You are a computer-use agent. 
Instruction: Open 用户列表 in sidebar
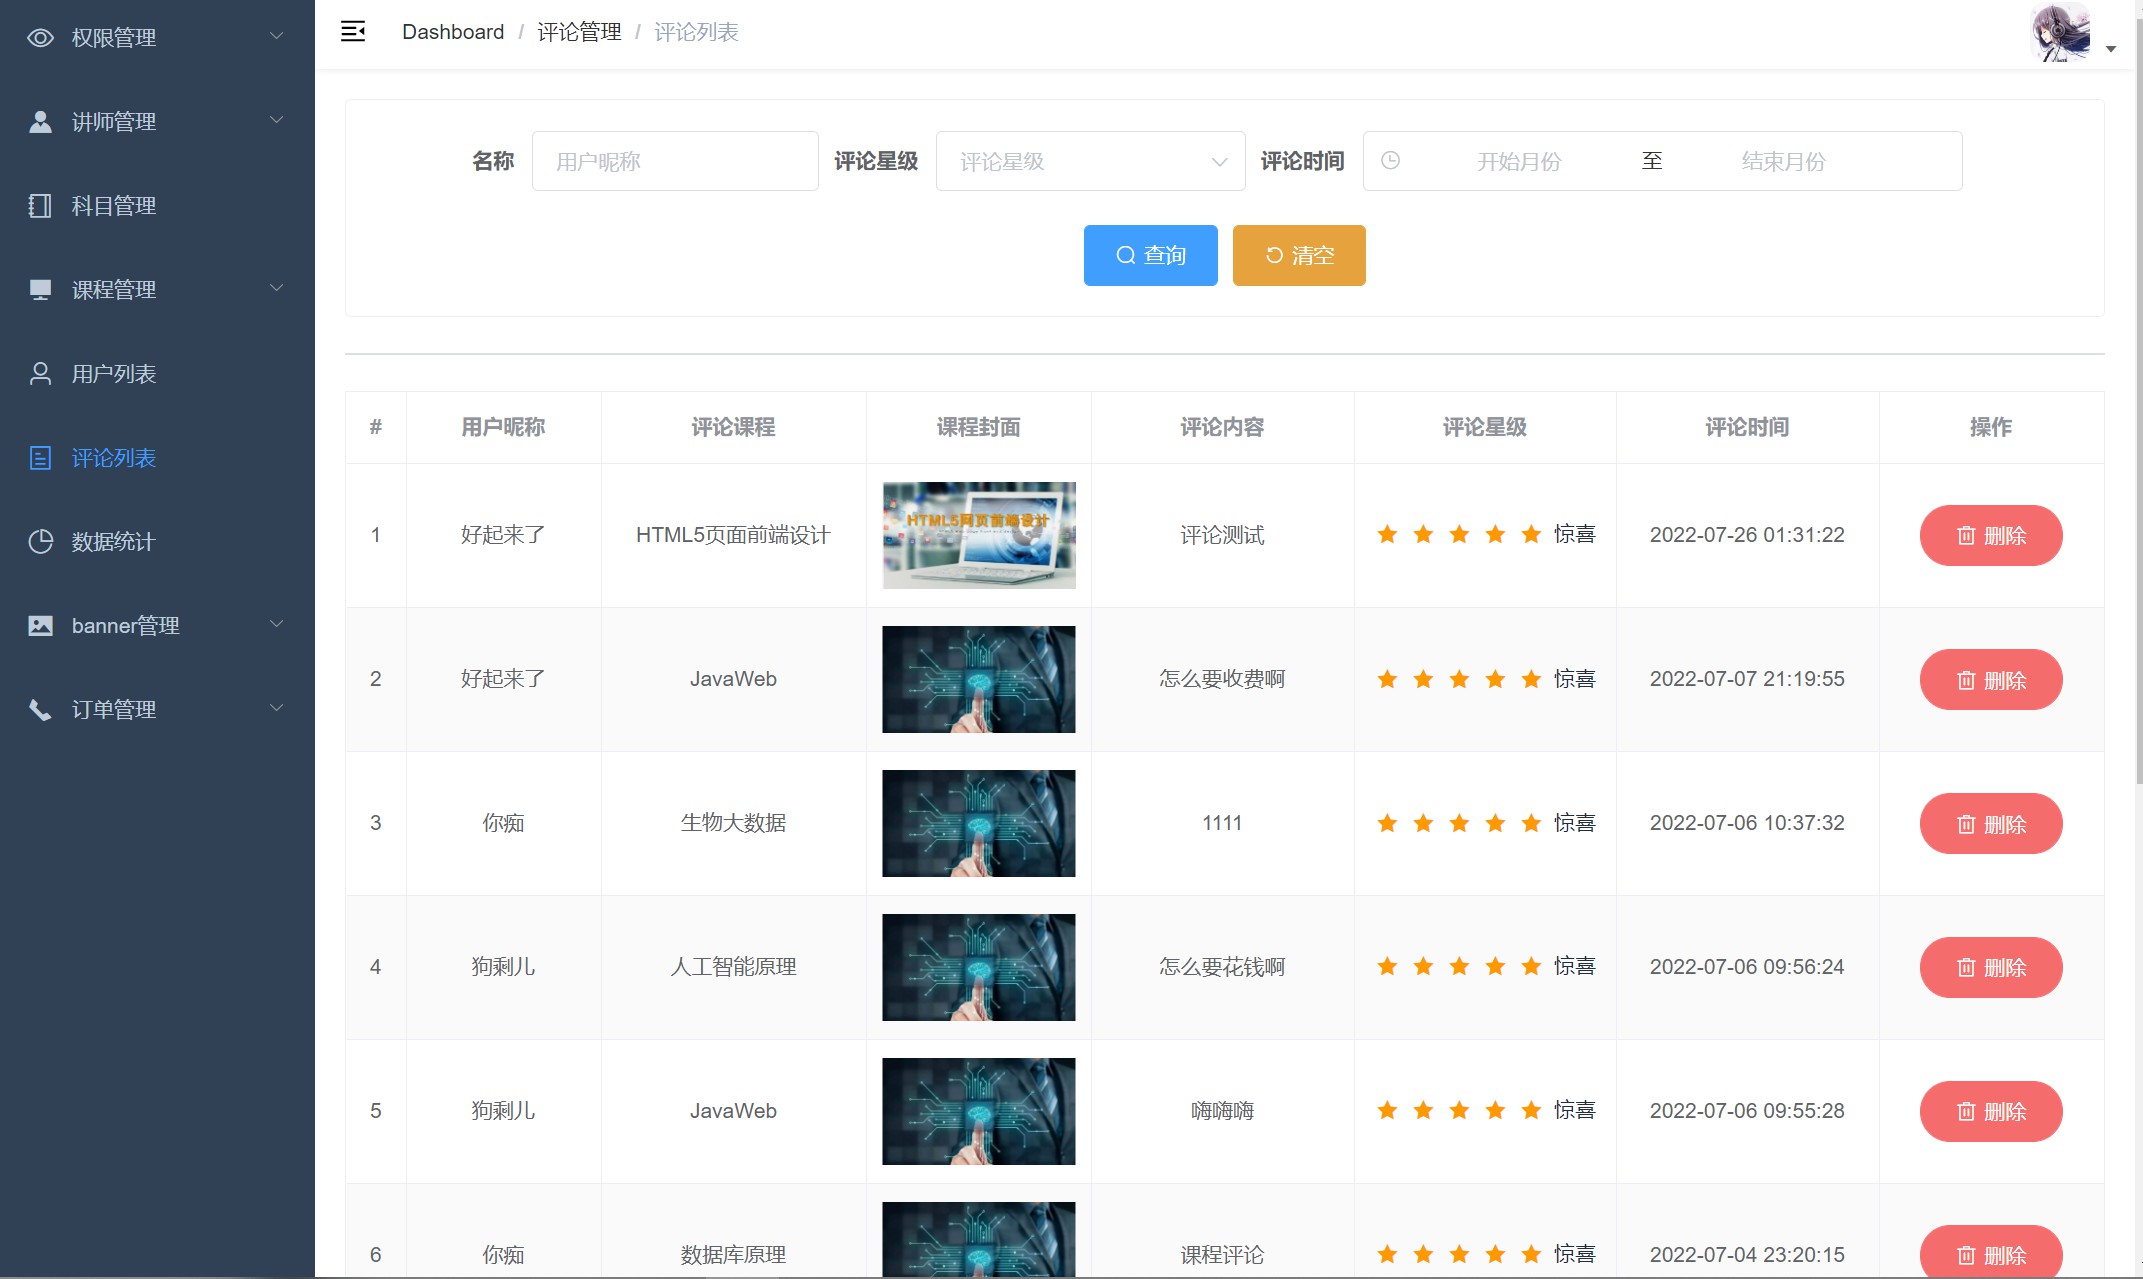[114, 374]
